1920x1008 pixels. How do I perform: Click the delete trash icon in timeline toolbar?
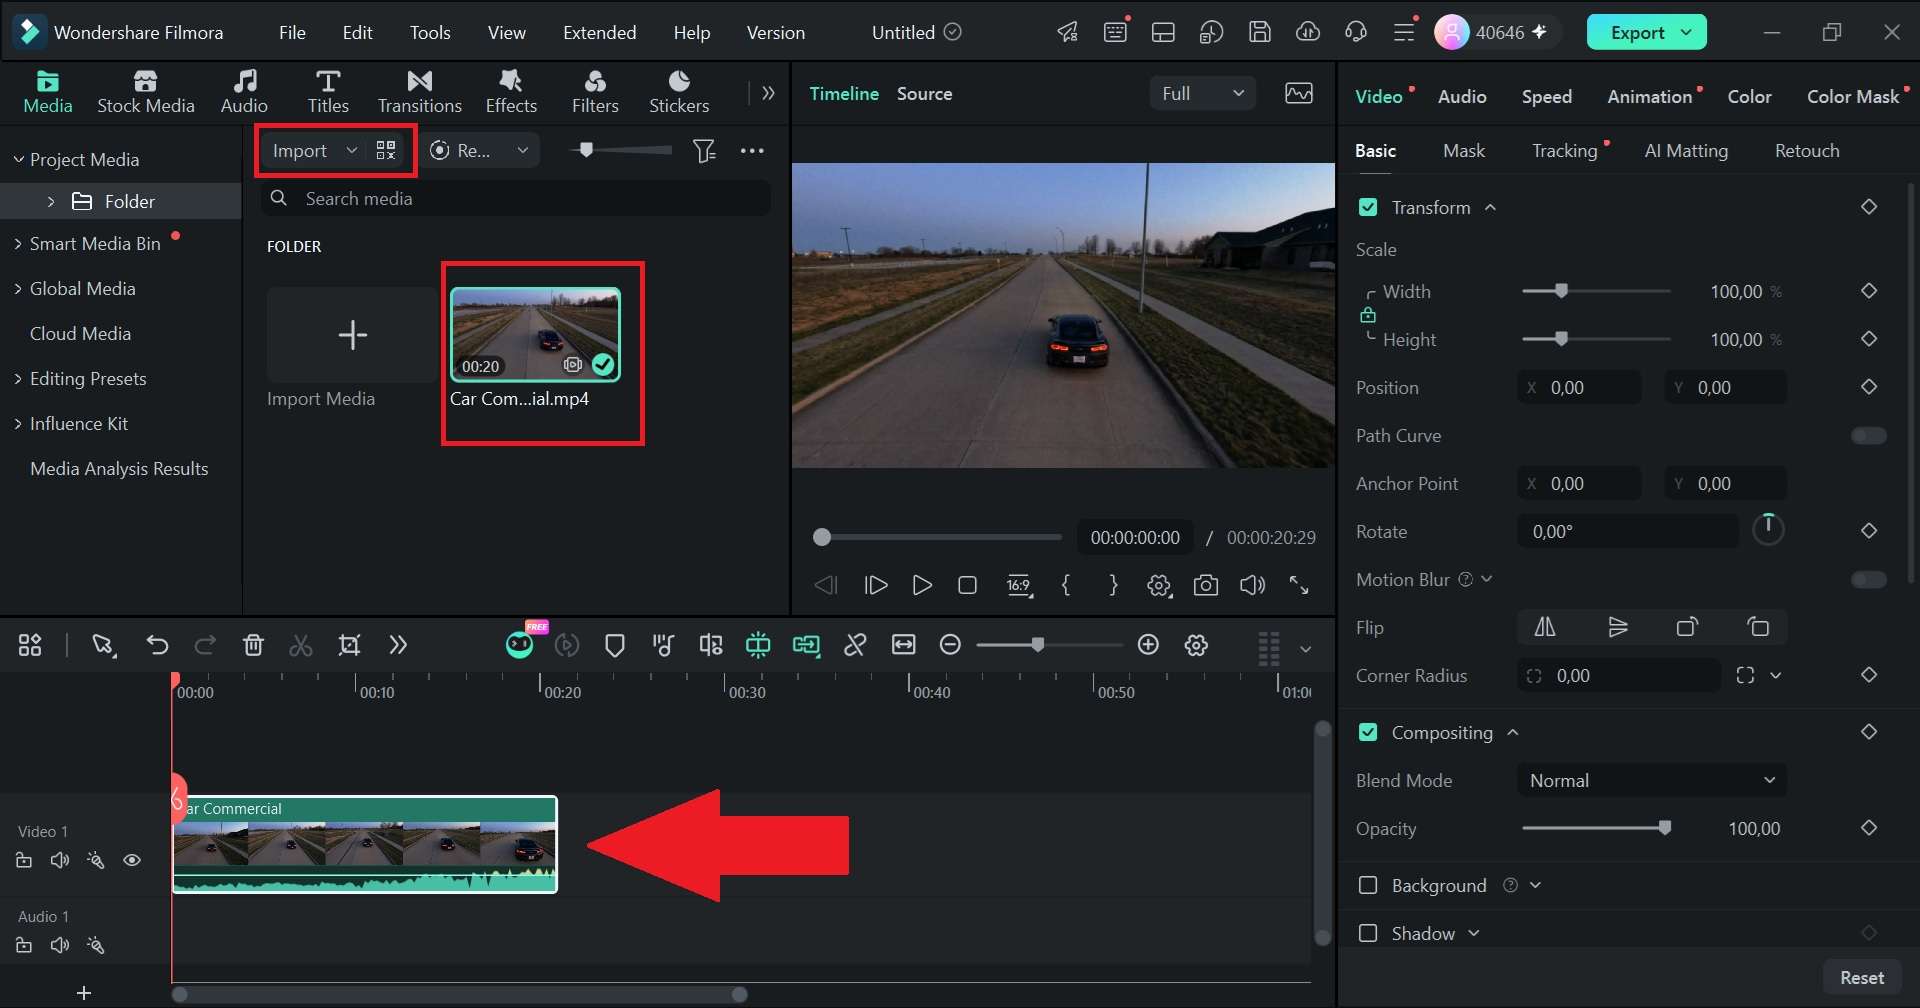coord(253,645)
